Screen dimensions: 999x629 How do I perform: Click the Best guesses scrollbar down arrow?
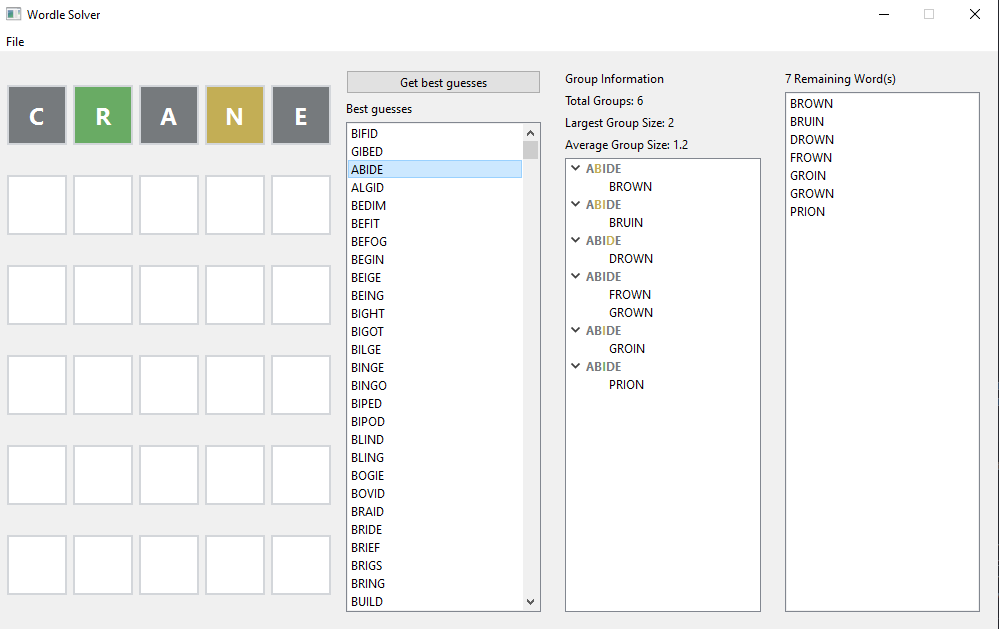[x=530, y=602]
